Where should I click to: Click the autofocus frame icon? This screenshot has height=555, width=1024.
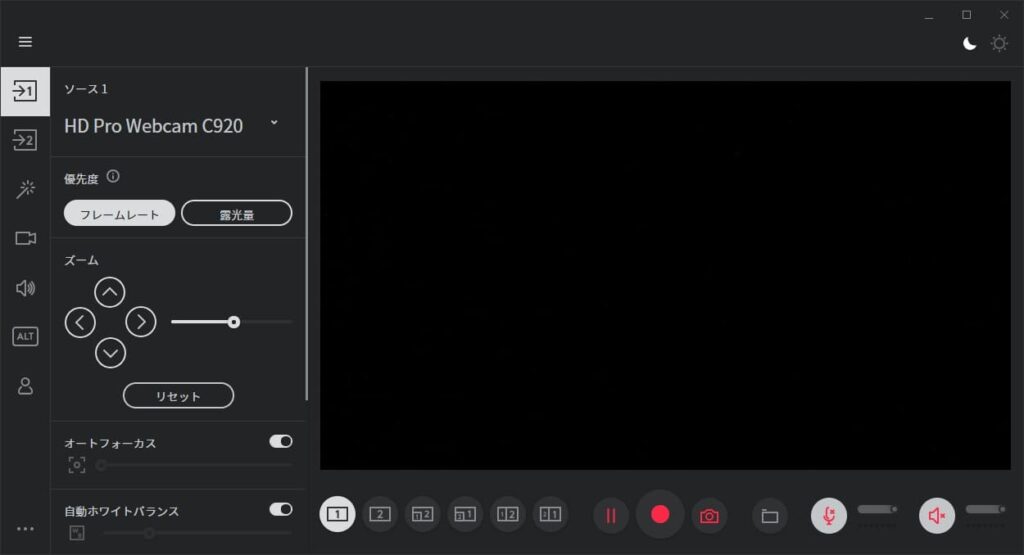click(77, 465)
